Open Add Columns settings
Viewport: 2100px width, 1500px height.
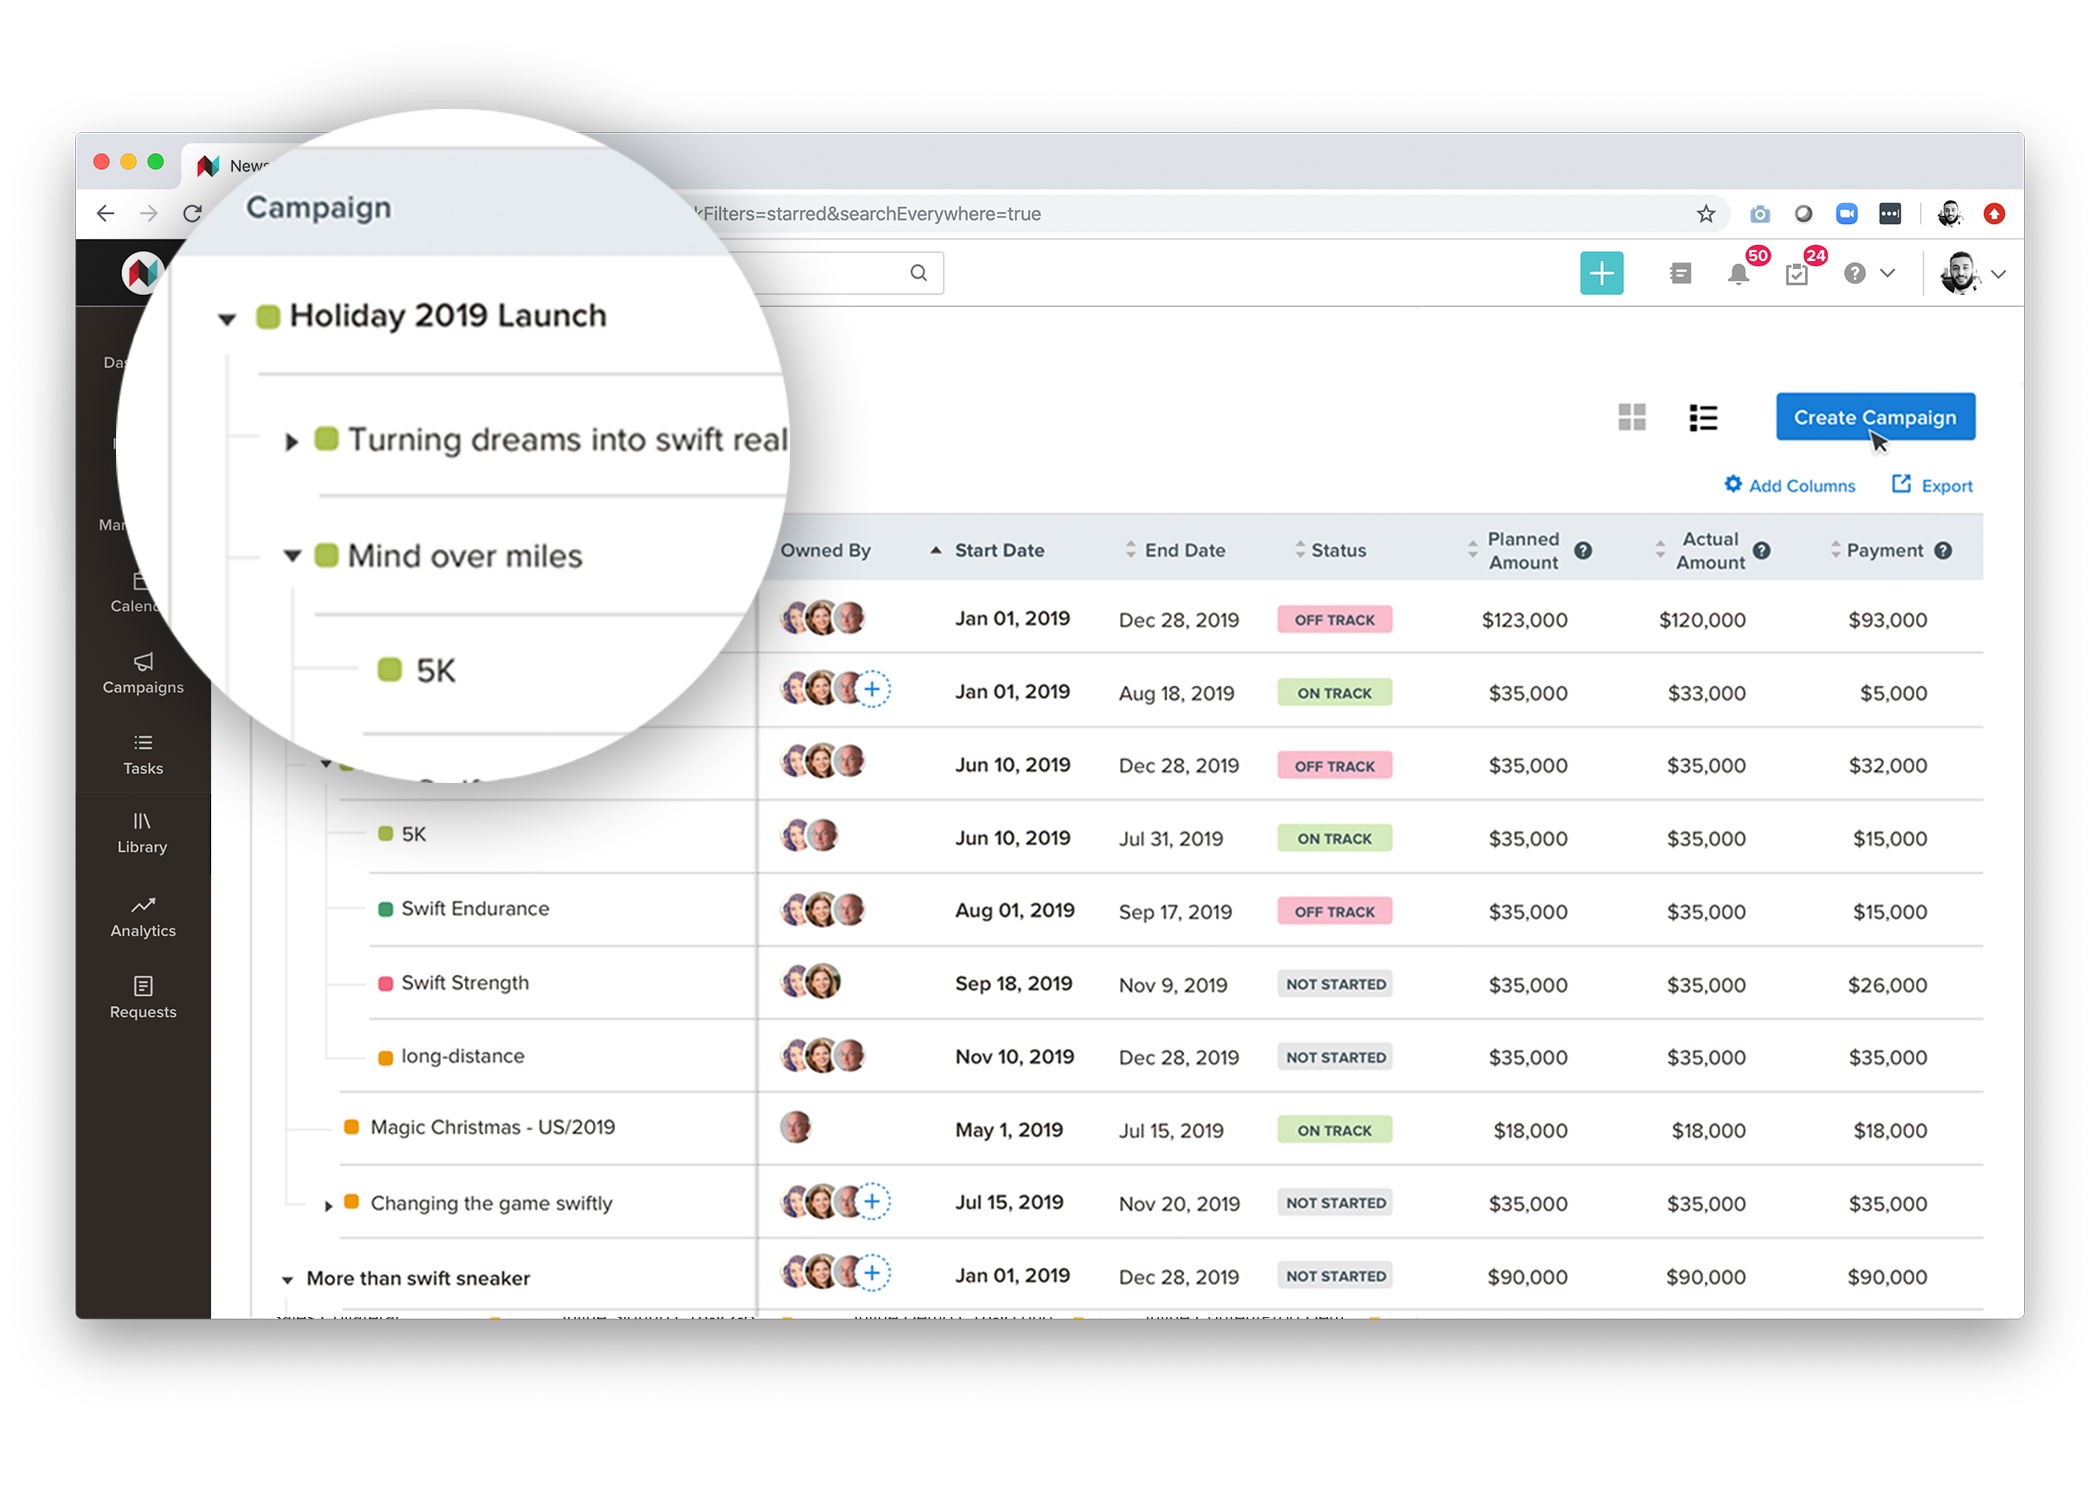coord(1789,485)
